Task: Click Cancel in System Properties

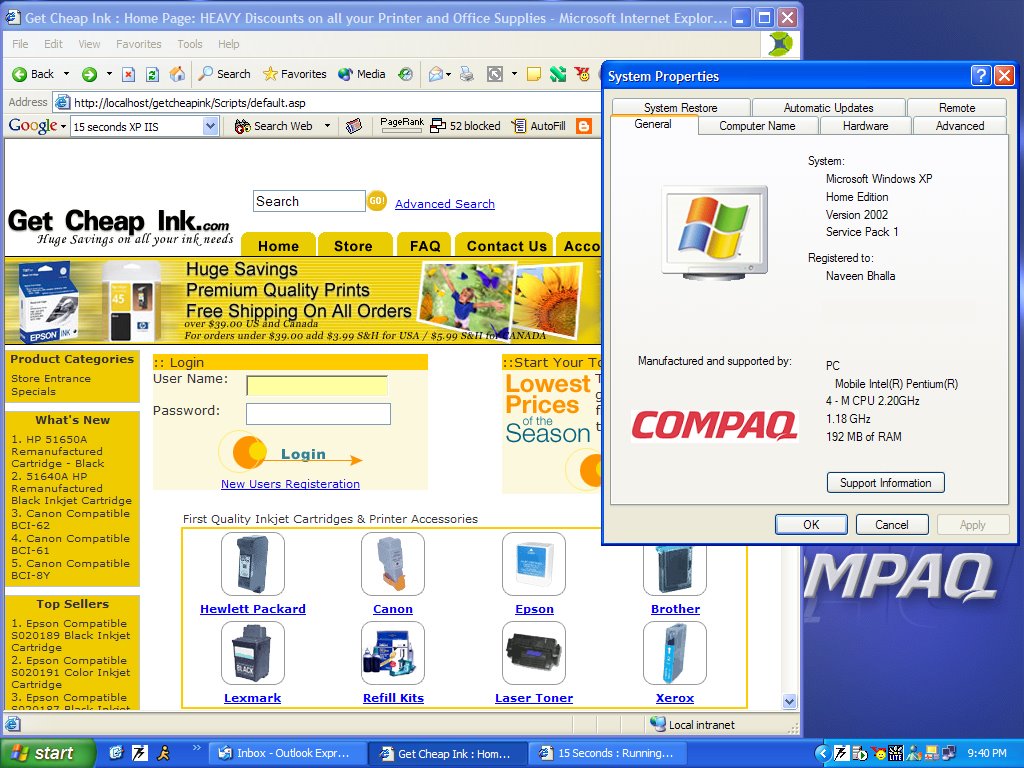Action: [891, 524]
